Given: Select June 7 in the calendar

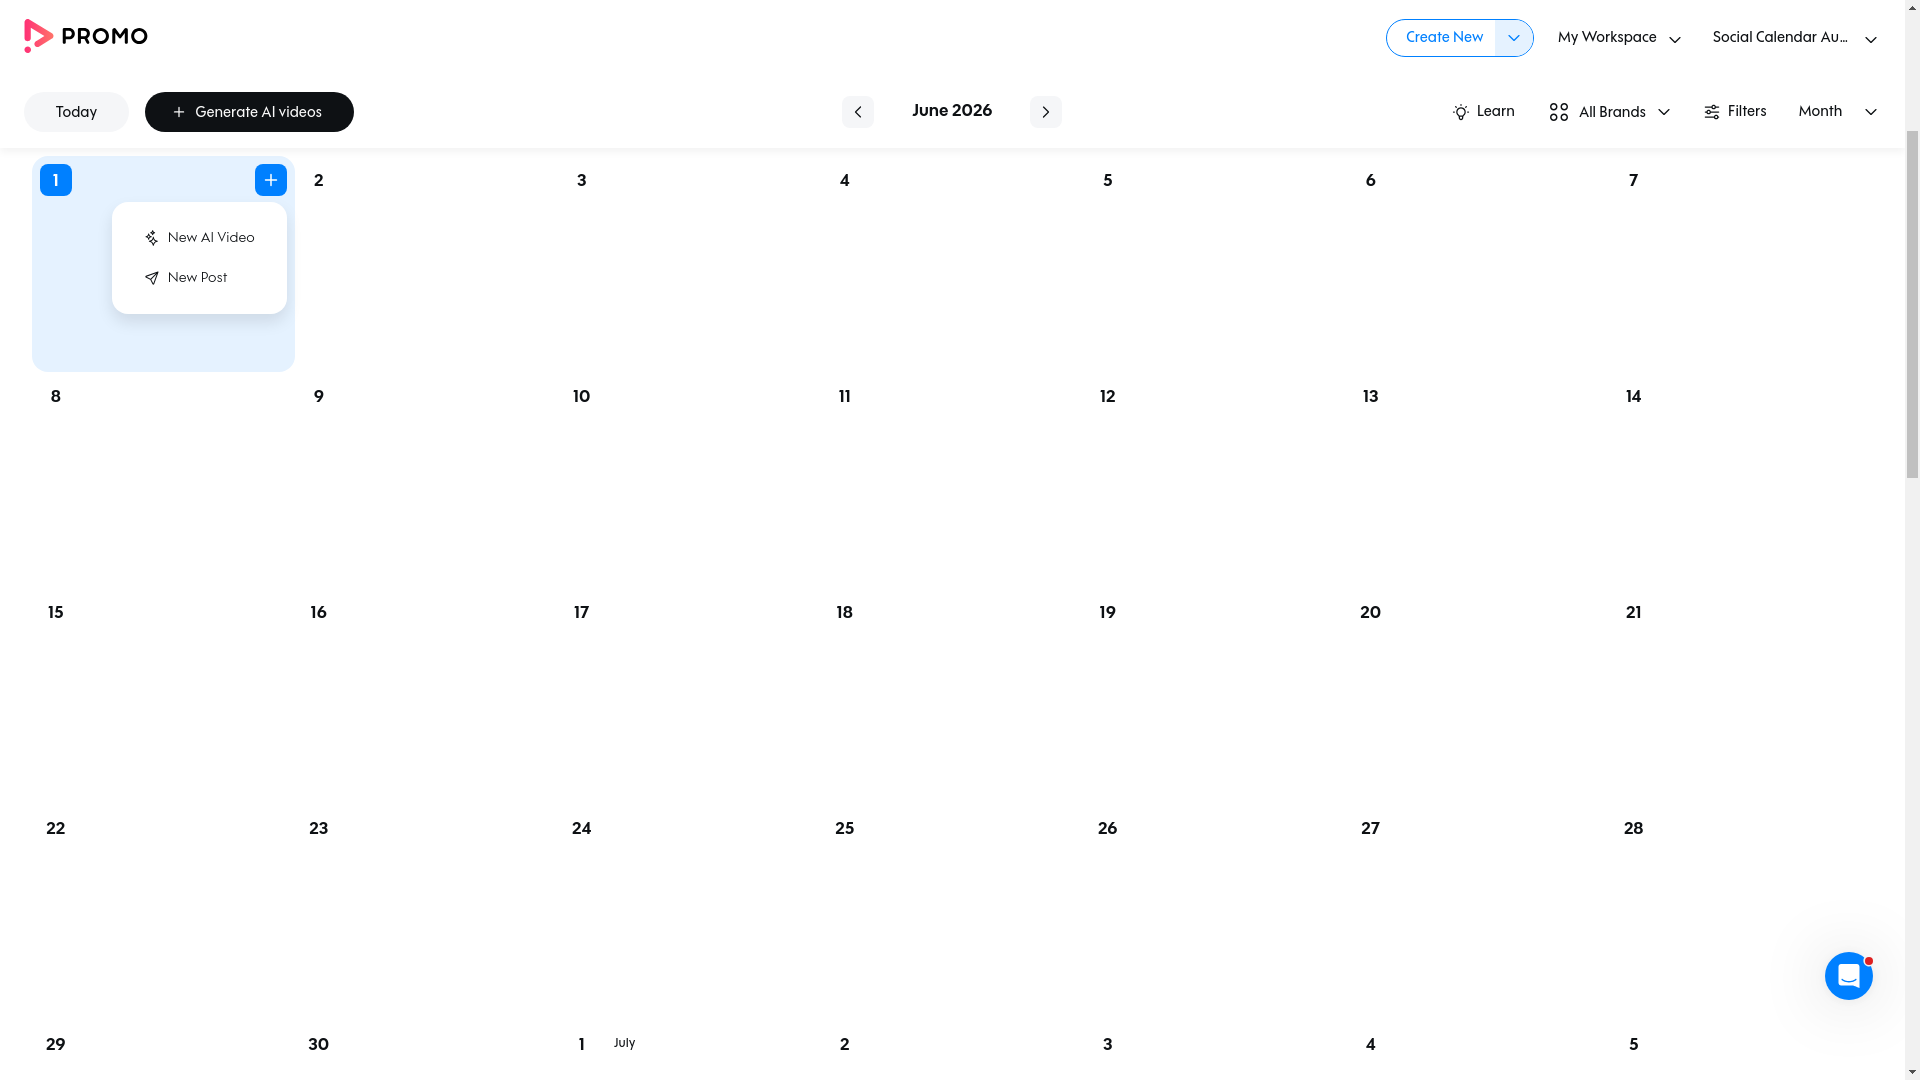Looking at the screenshot, I should pyautogui.click(x=1634, y=181).
